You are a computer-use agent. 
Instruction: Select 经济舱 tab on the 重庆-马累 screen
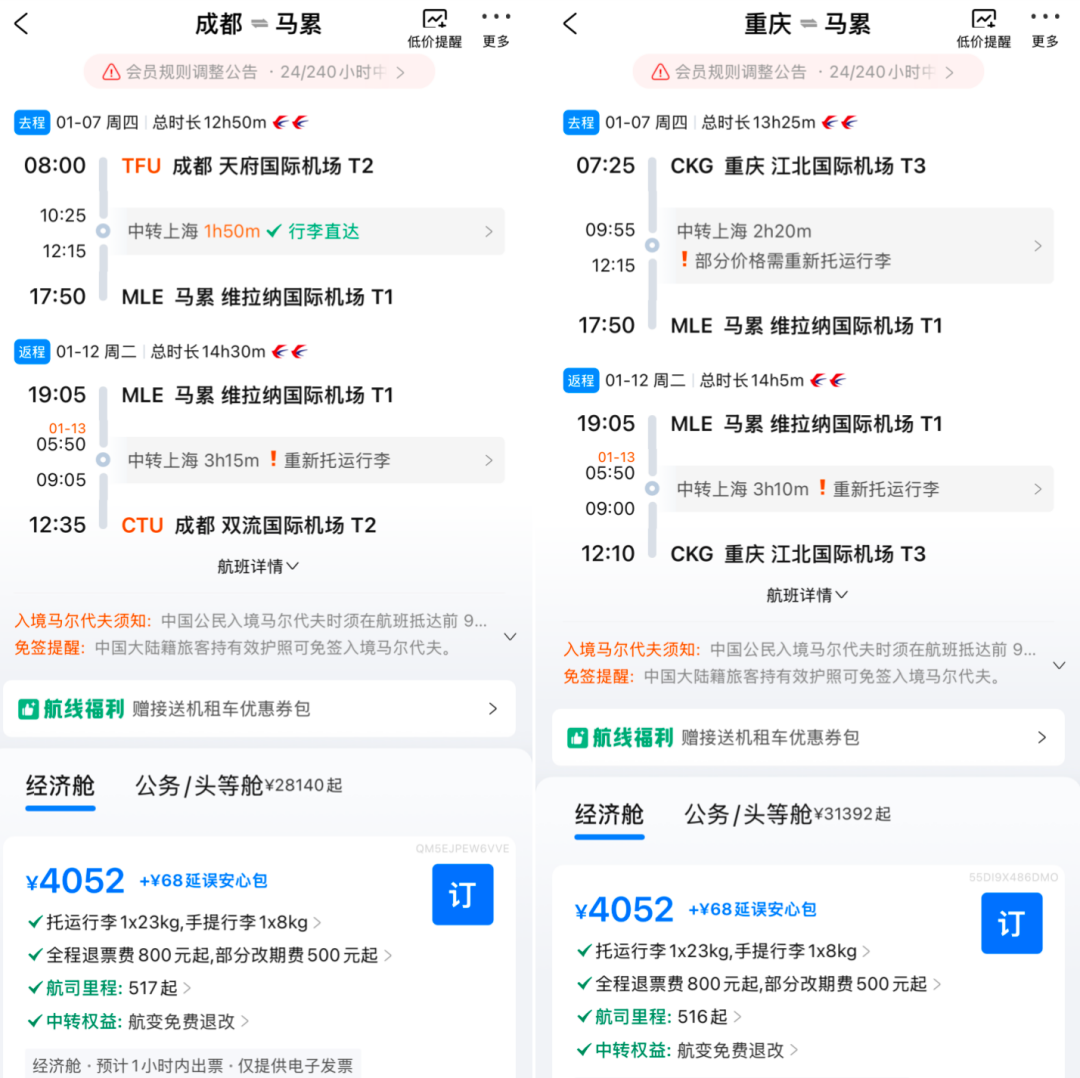click(610, 815)
